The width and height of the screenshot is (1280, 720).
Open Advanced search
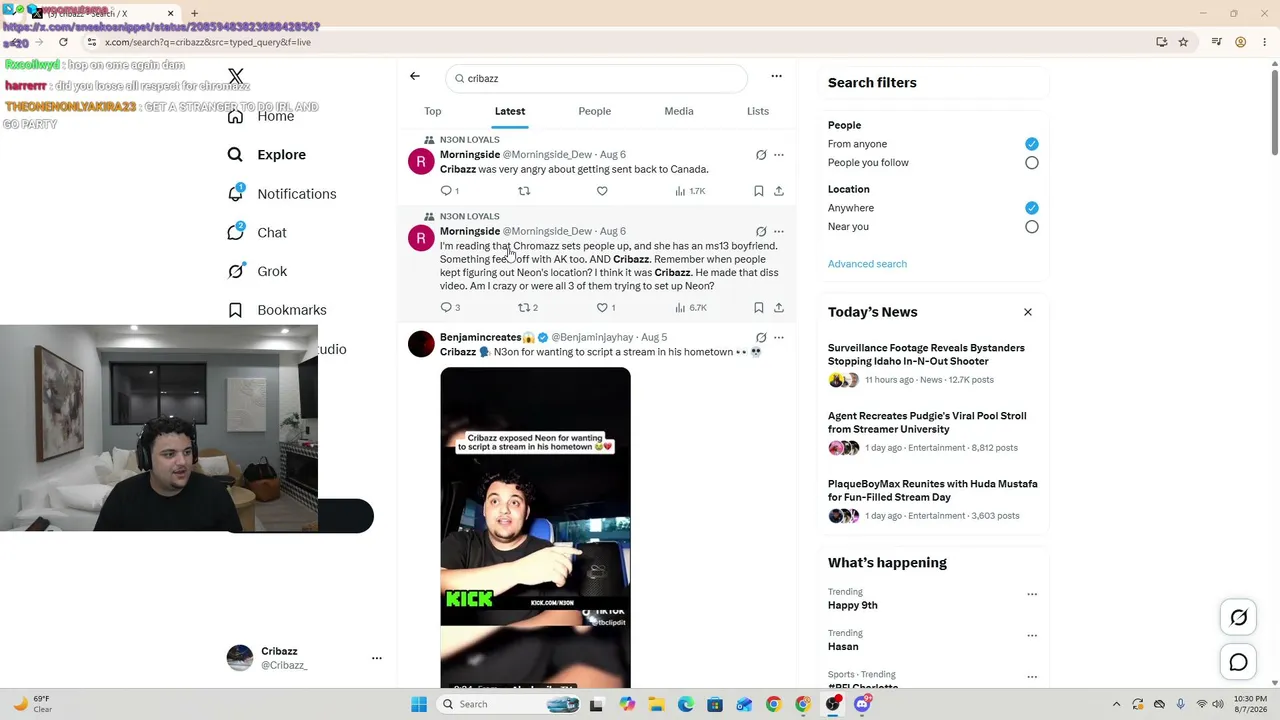coord(867,264)
